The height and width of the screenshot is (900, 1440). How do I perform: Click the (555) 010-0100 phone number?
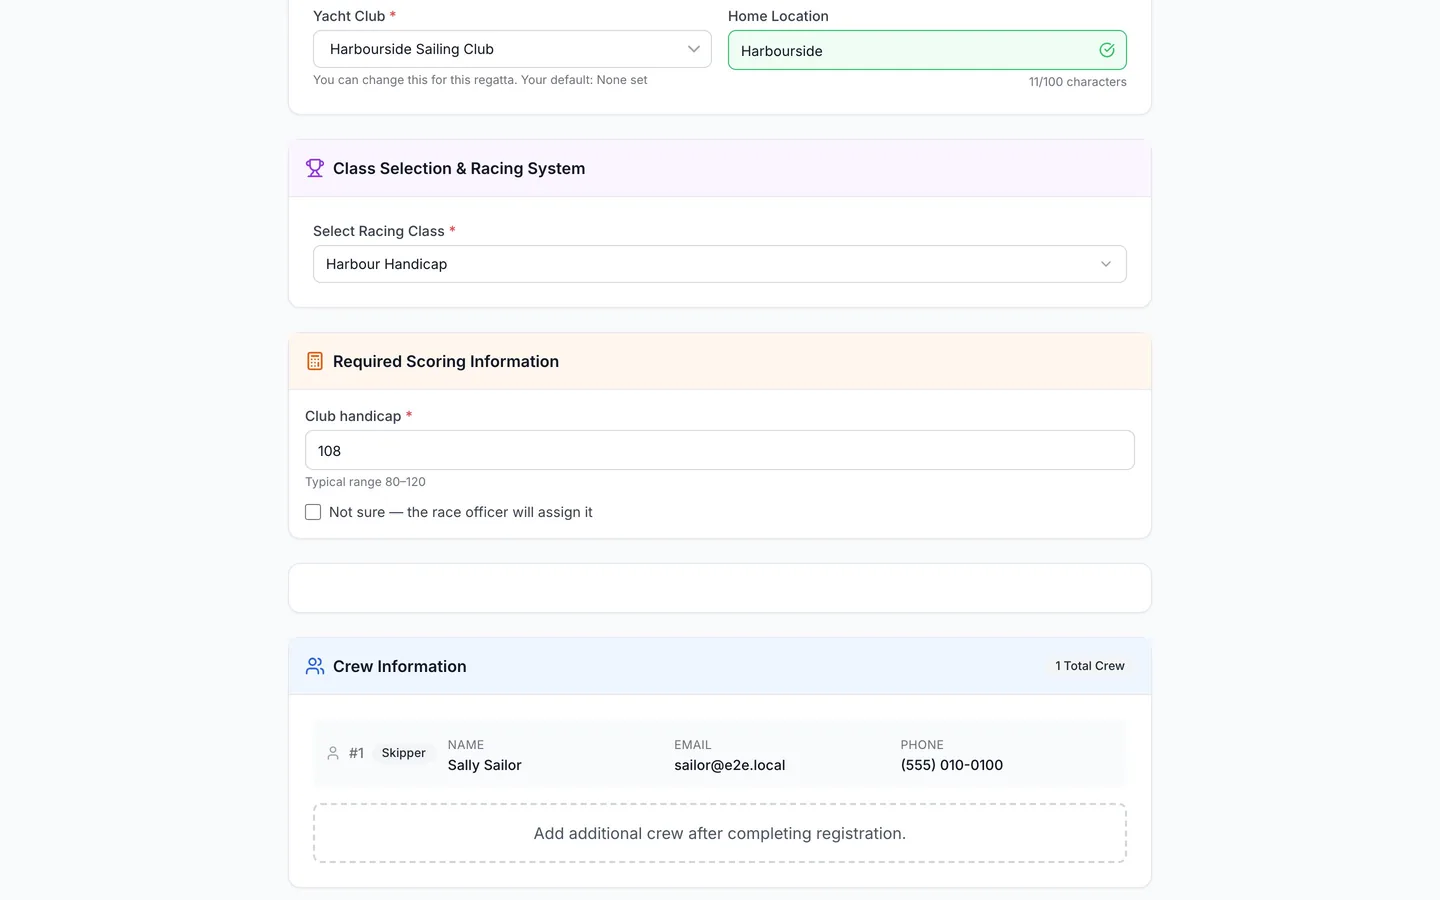(952, 765)
